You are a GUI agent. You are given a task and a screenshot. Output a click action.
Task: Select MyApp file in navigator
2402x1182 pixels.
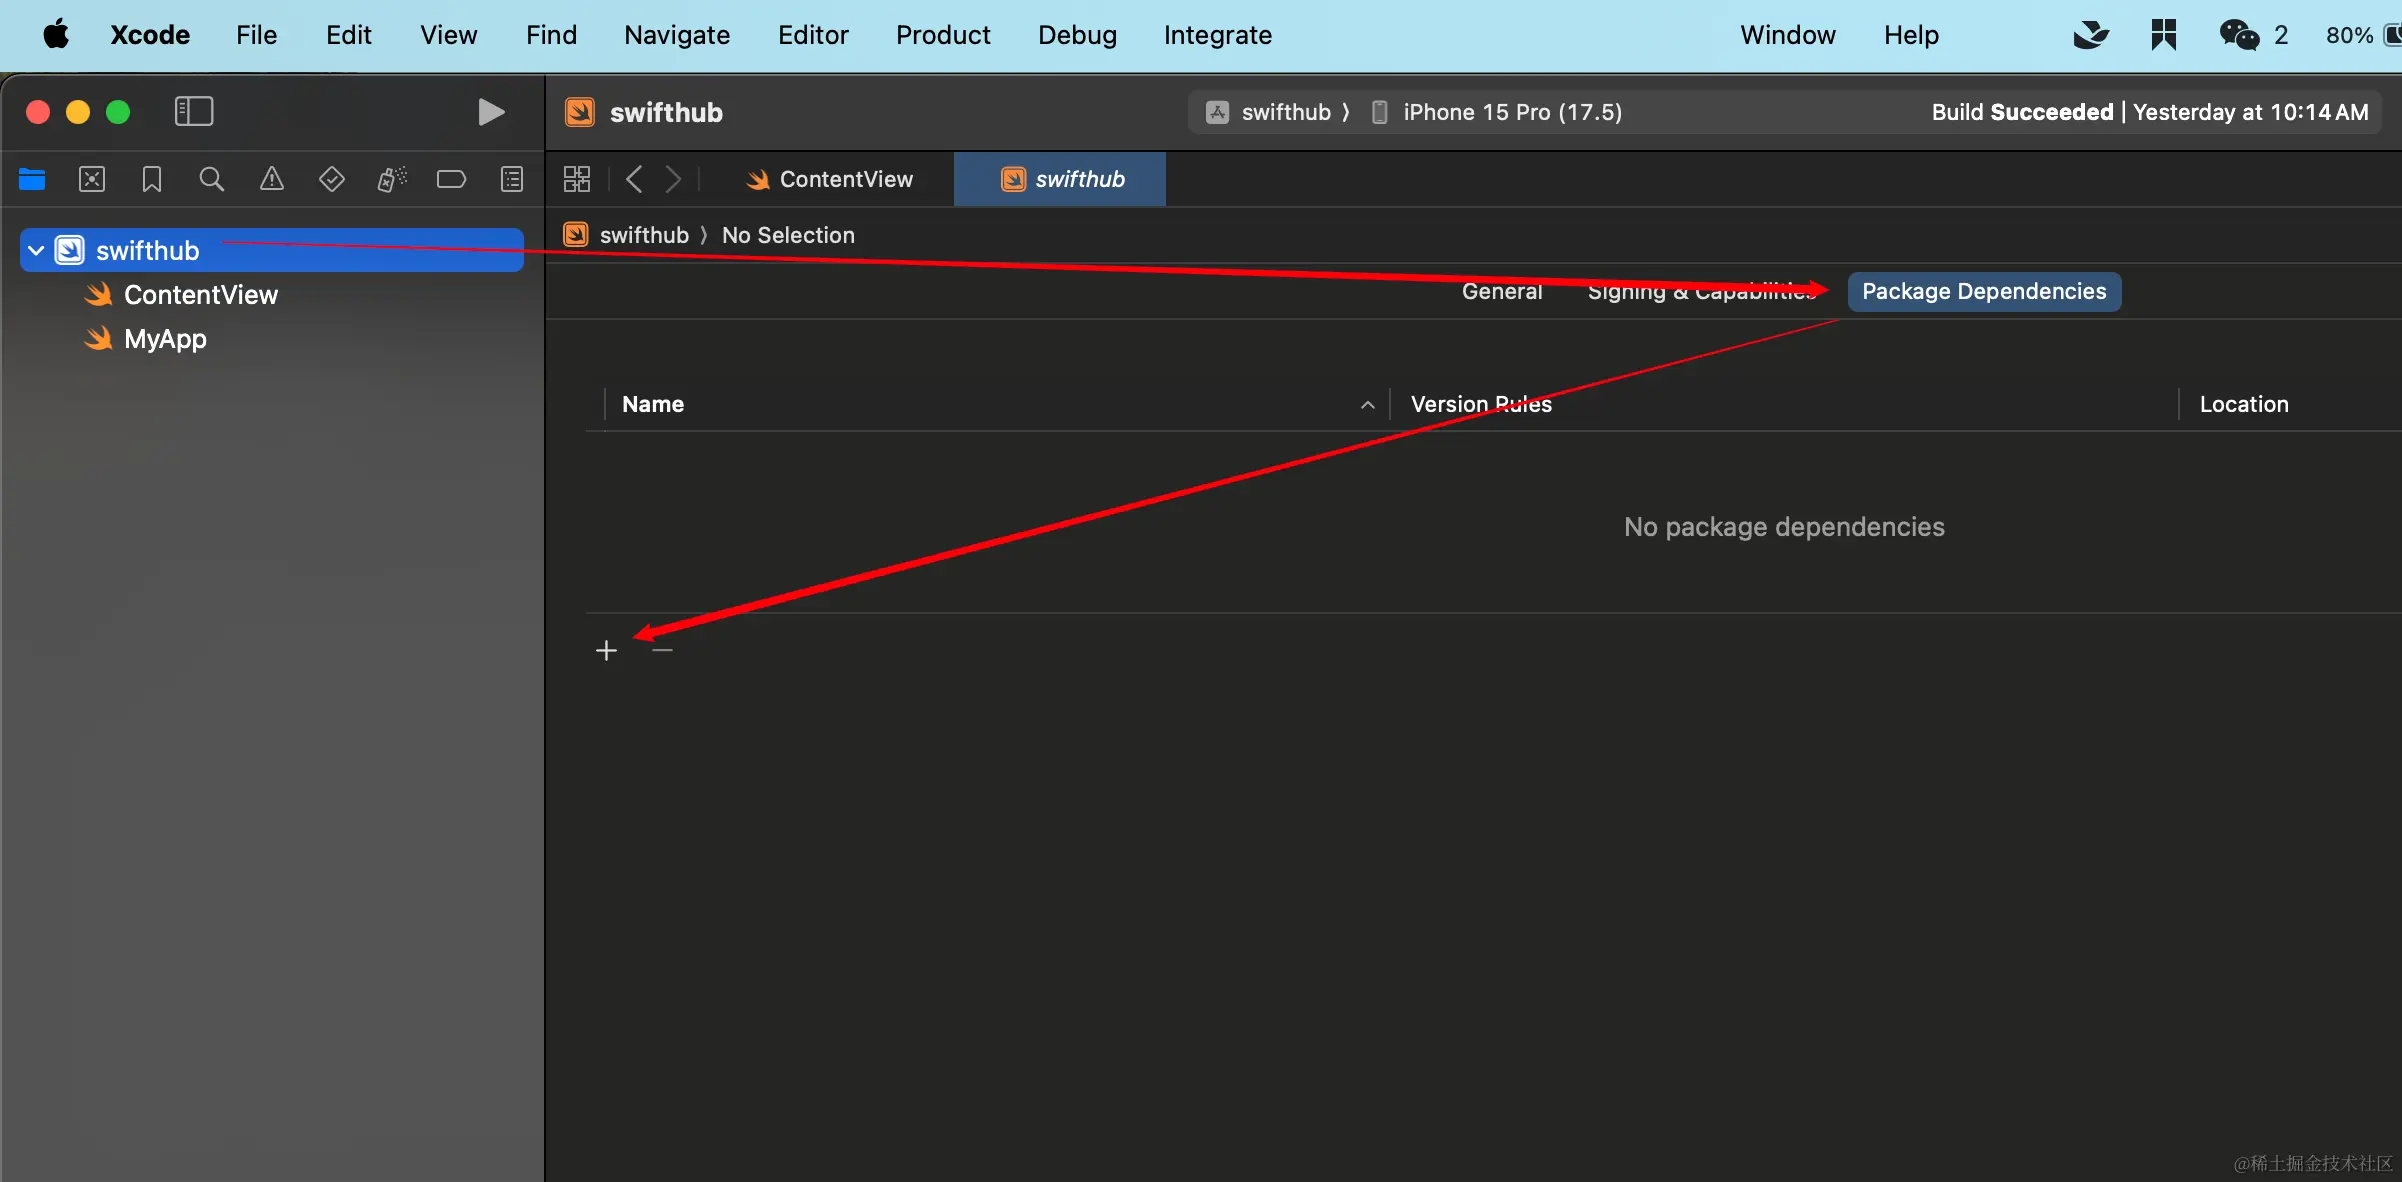point(165,339)
